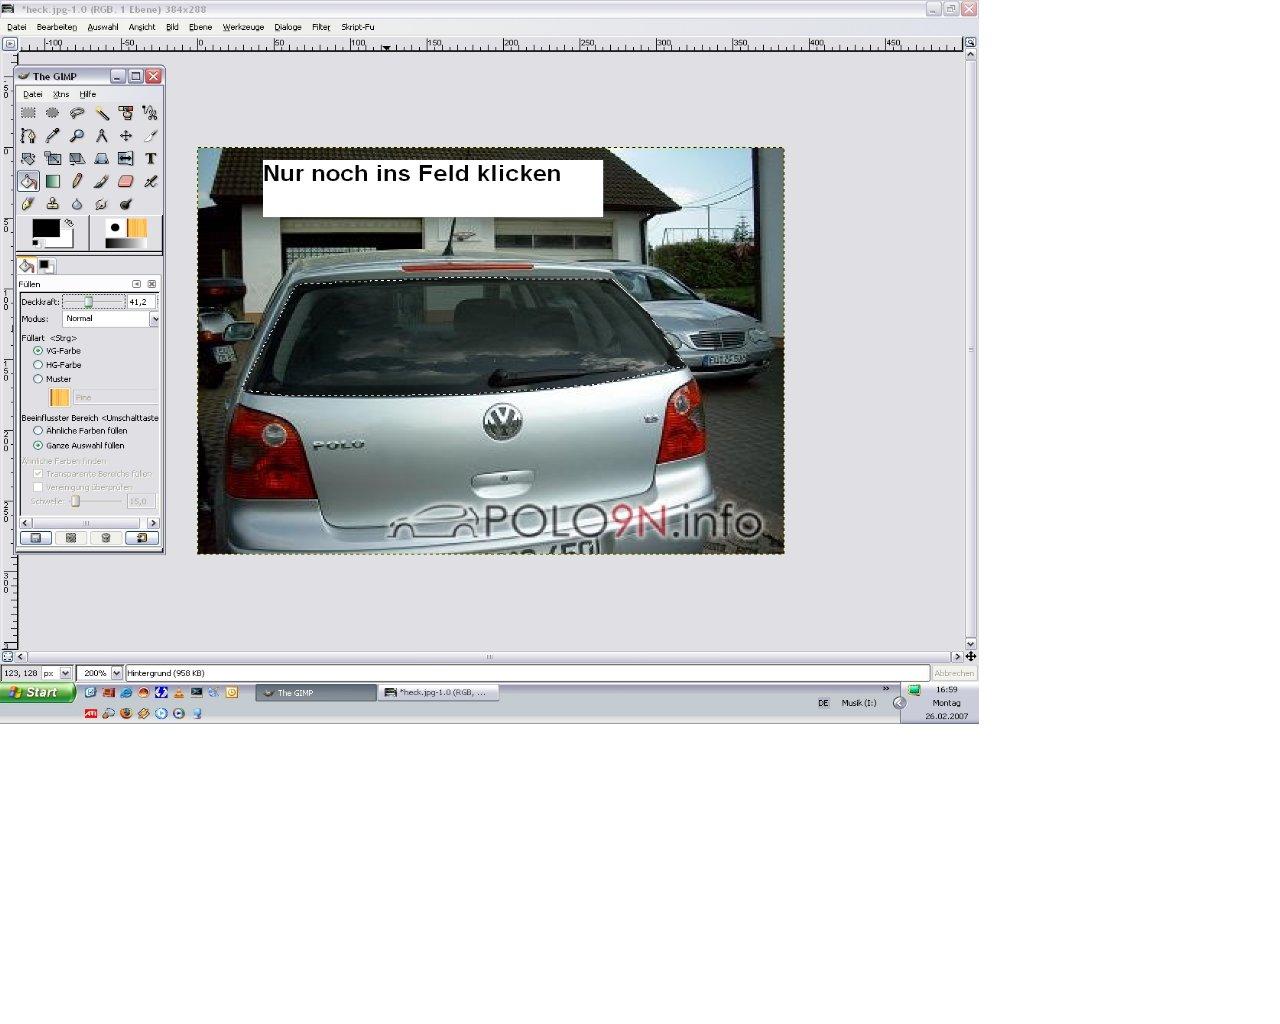The height and width of the screenshot is (1024, 1280).
Task: Switch to heck.jpg taskbar button
Action: click(439, 692)
